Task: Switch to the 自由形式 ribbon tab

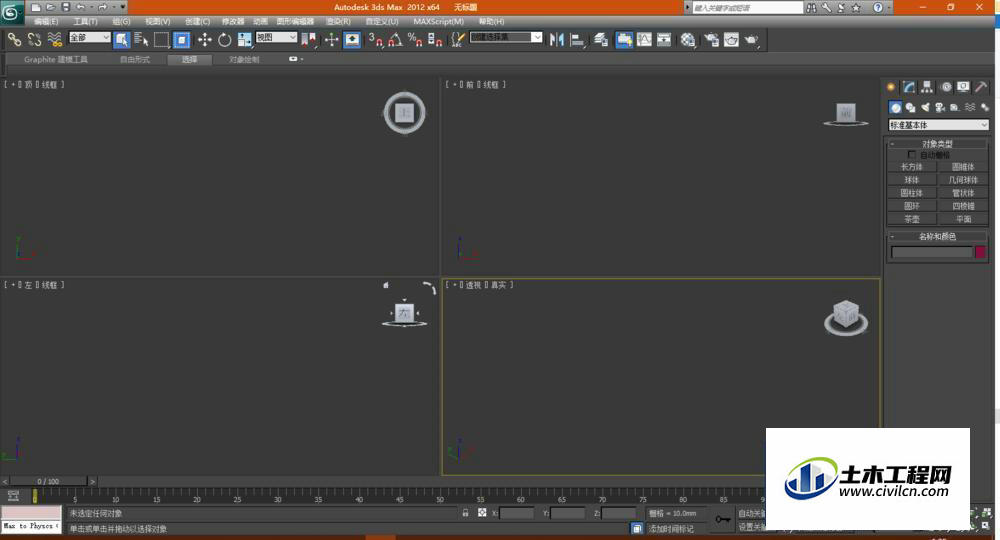Action: click(x=135, y=59)
